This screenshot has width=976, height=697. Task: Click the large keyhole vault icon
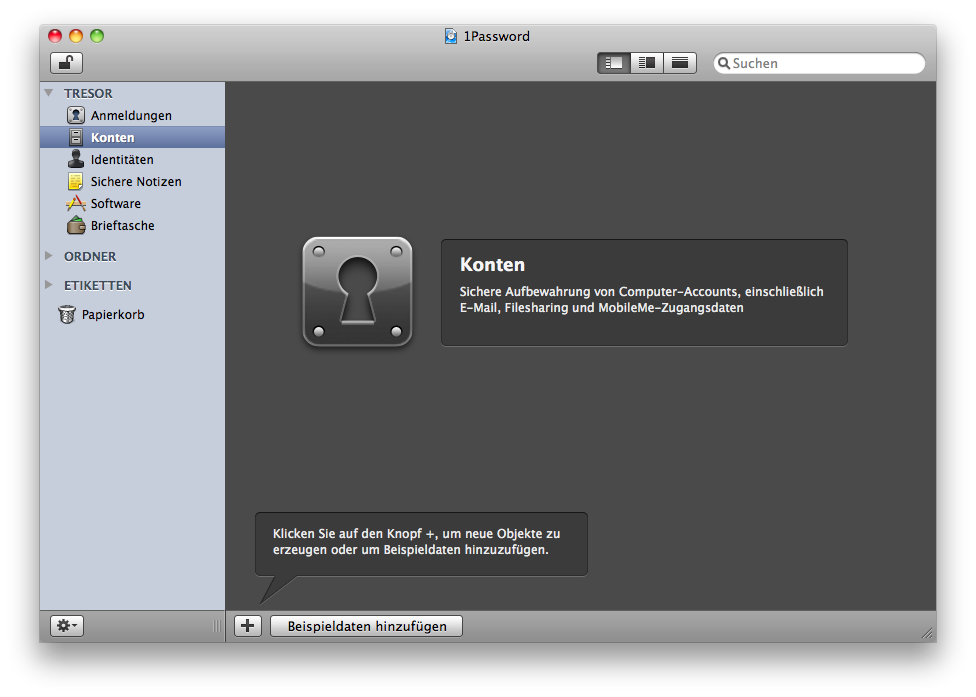[x=357, y=292]
